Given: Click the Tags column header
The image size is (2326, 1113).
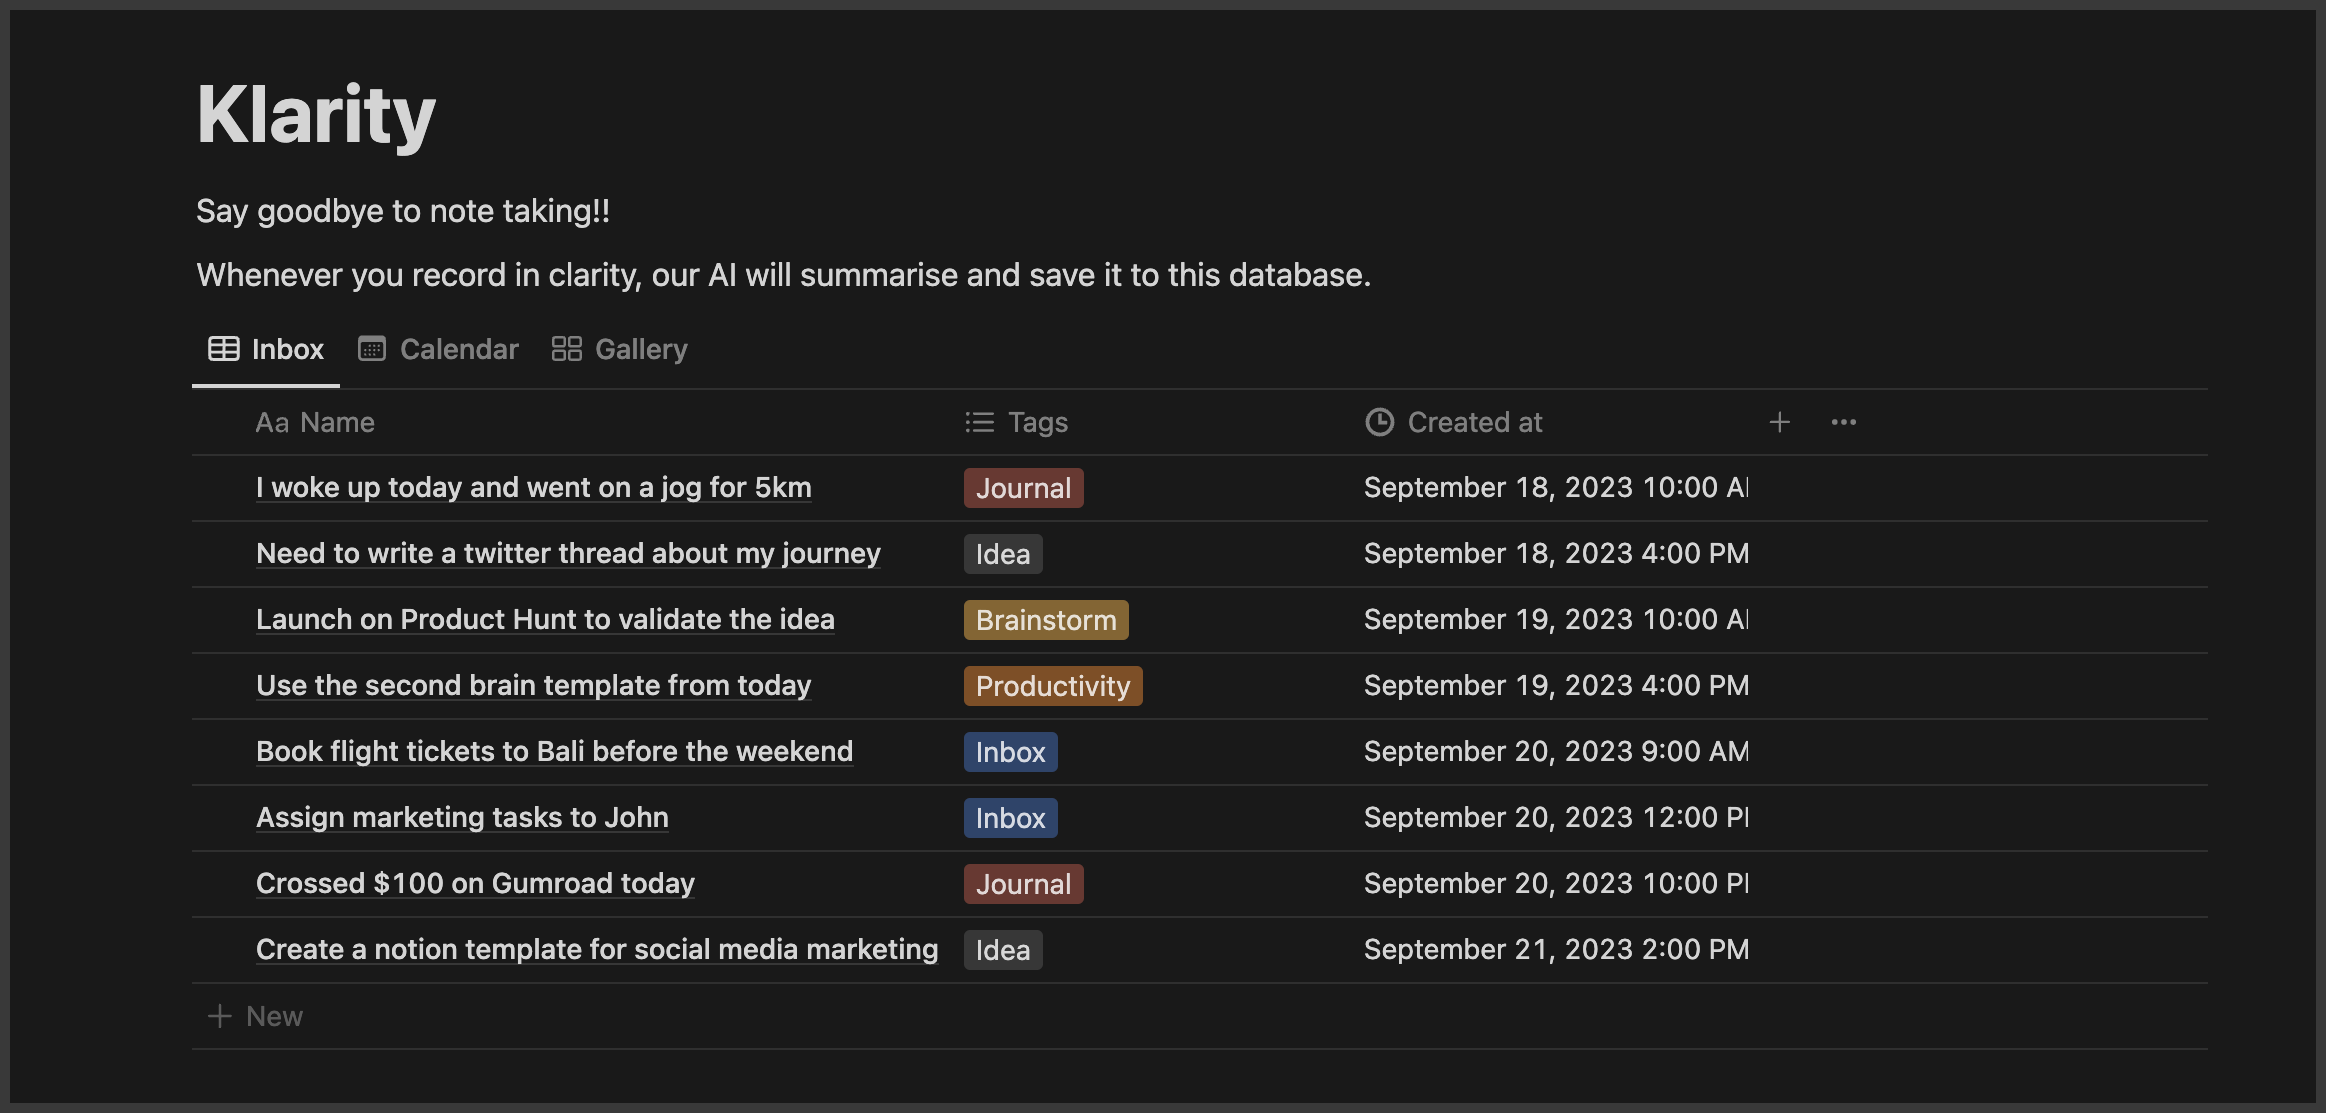Looking at the screenshot, I should (1017, 422).
